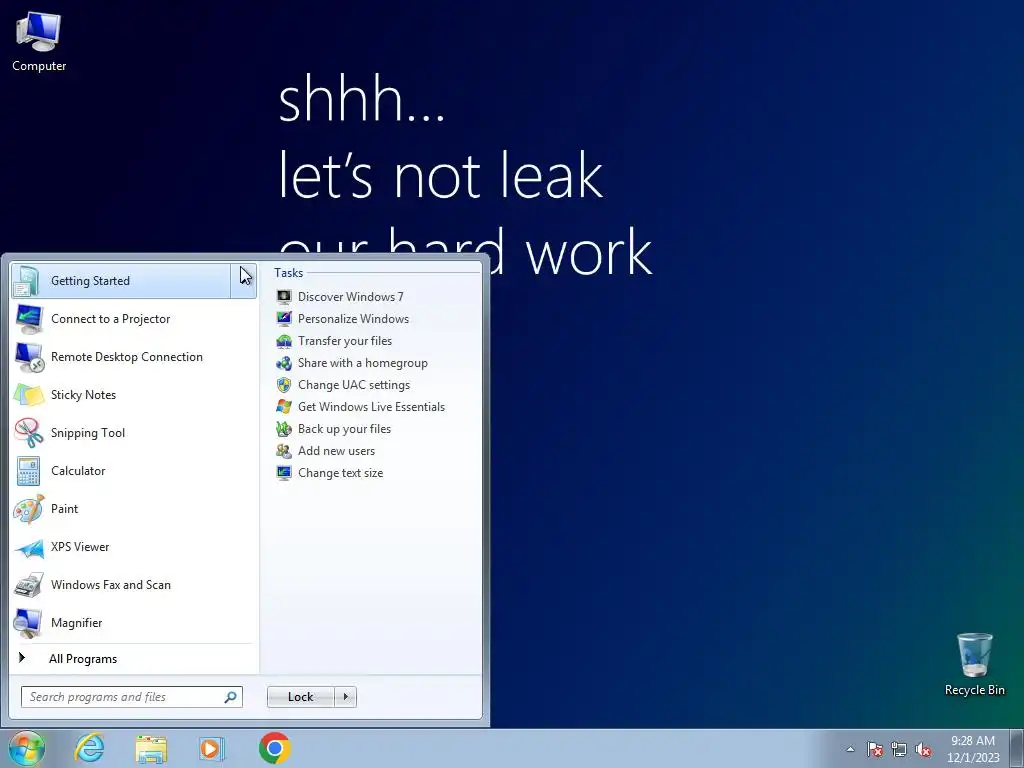Viewport: 1024px width, 768px height.
Task: Click the Personalize Windows icon
Action: coord(284,319)
